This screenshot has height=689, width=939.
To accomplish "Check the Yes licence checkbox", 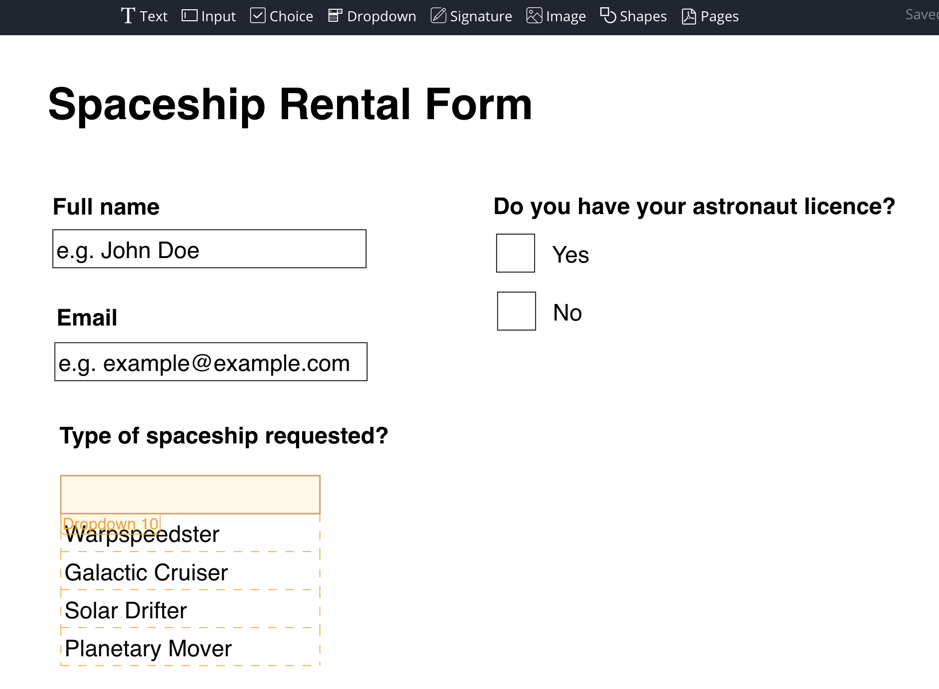I will click(516, 254).
